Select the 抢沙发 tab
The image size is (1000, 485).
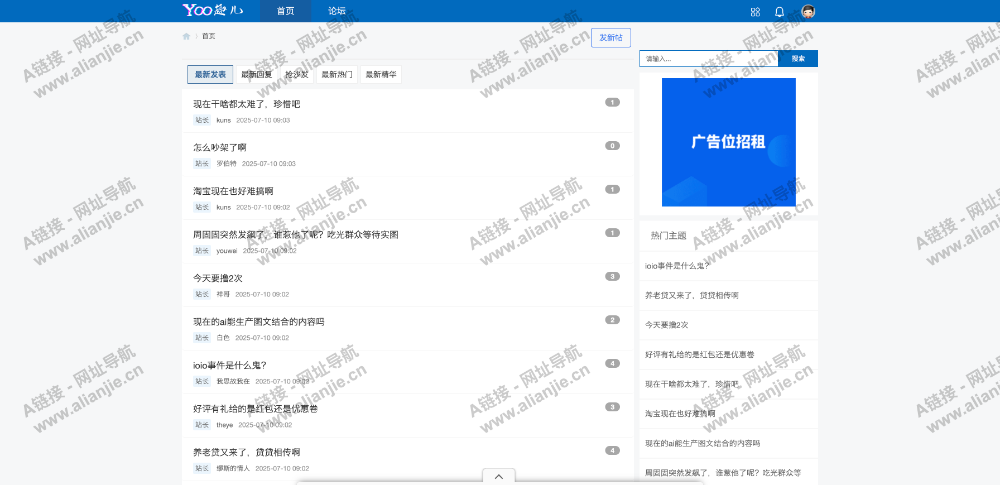pyautogui.click(x=297, y=75)
